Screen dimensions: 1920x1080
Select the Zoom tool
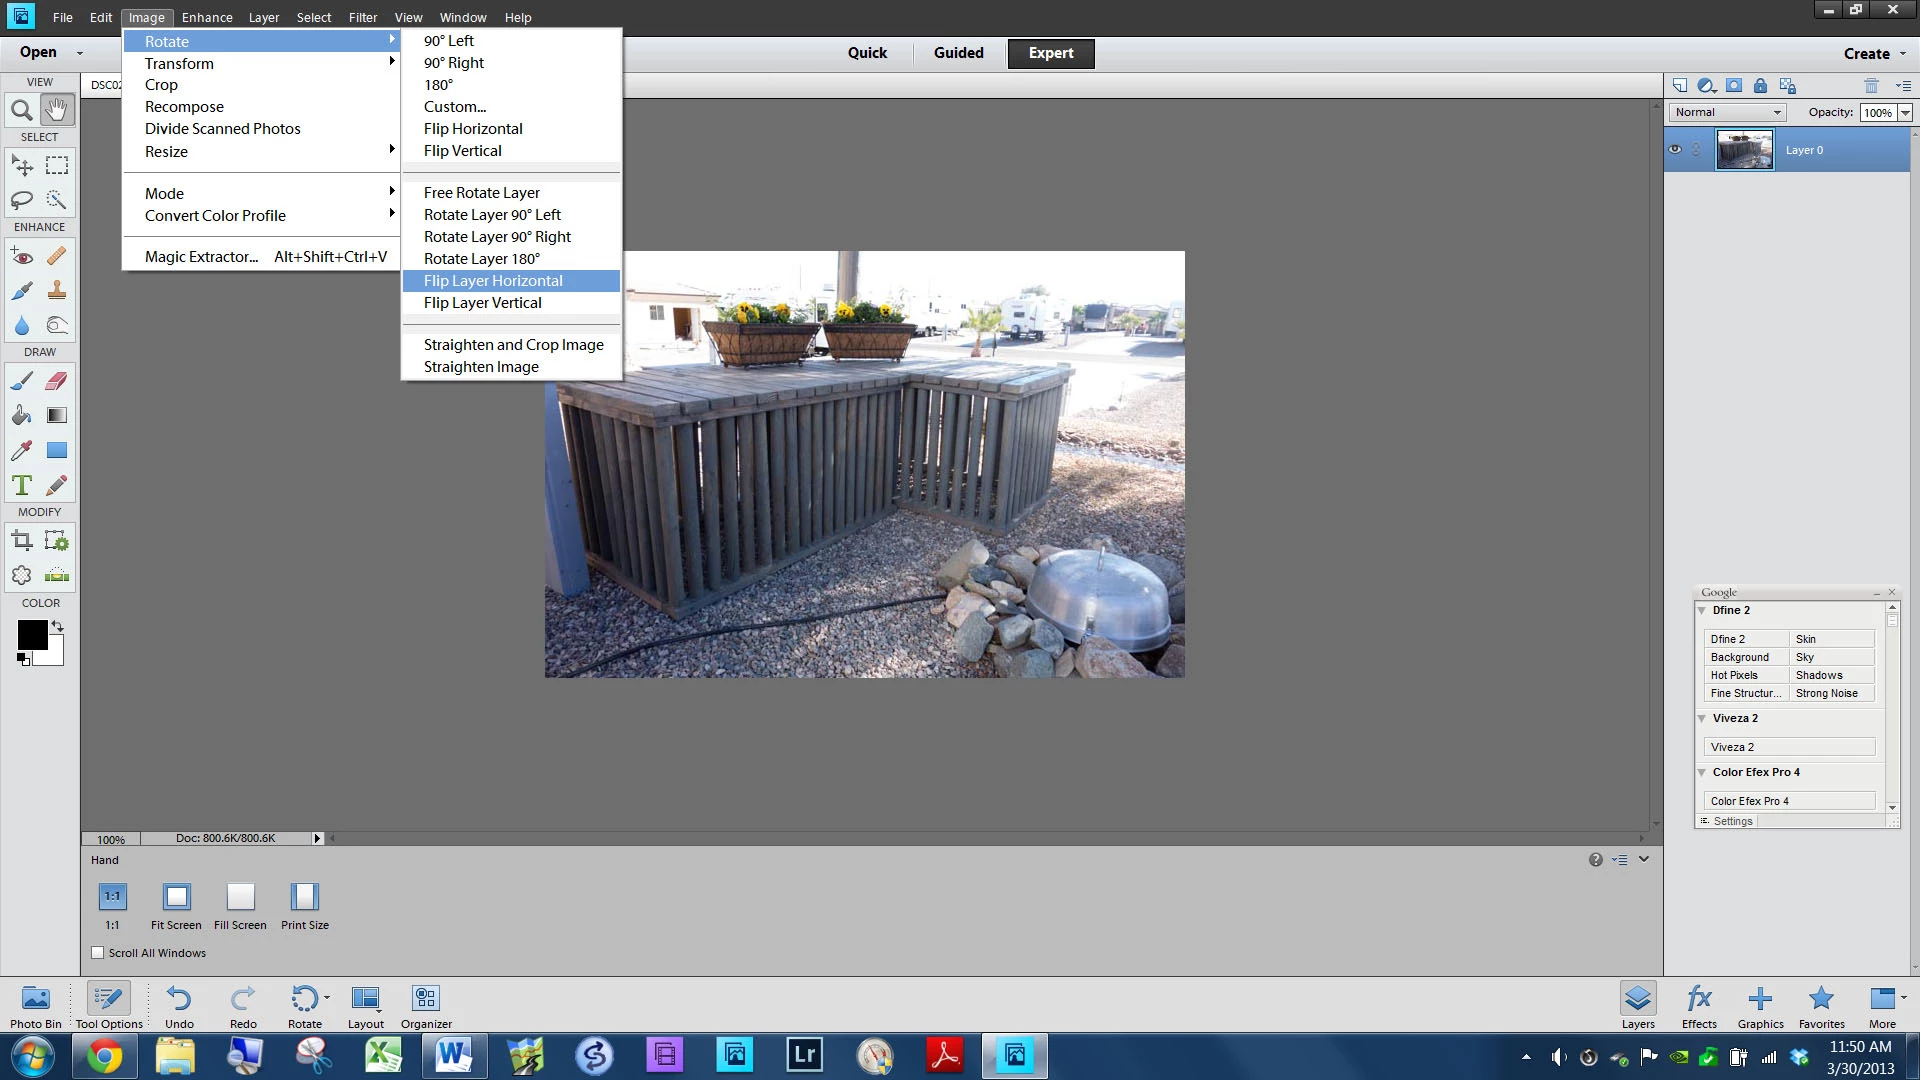[x=21, y=110]
